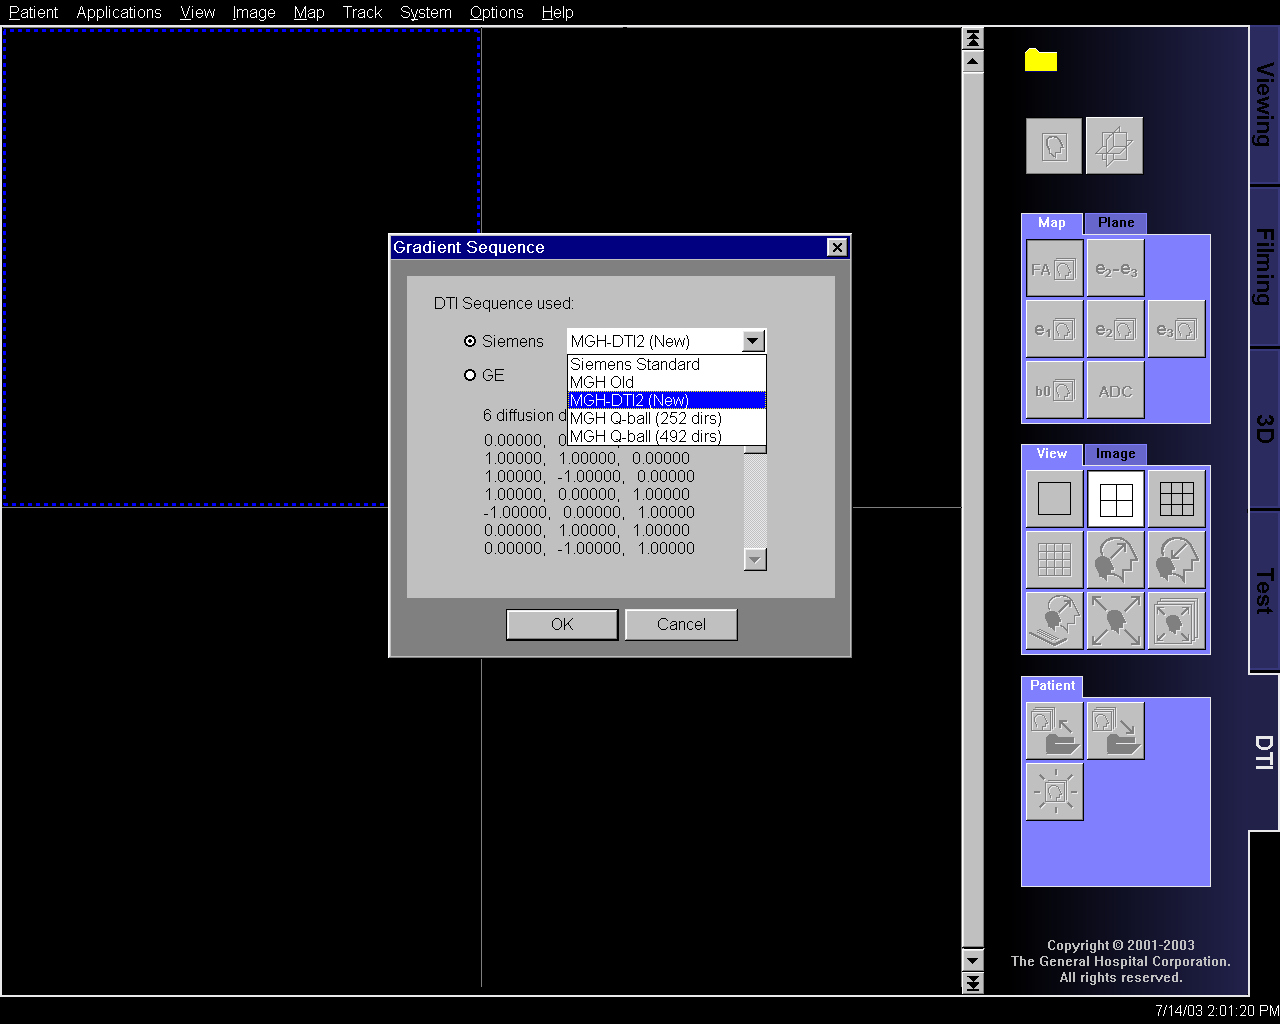Select the View tab in side panel
This screenshot has width=1280, height=1024.
[1052, 454]
